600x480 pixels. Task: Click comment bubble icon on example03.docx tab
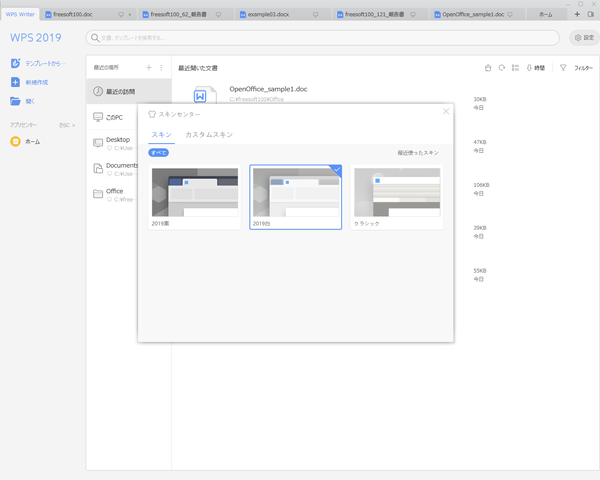316,15
